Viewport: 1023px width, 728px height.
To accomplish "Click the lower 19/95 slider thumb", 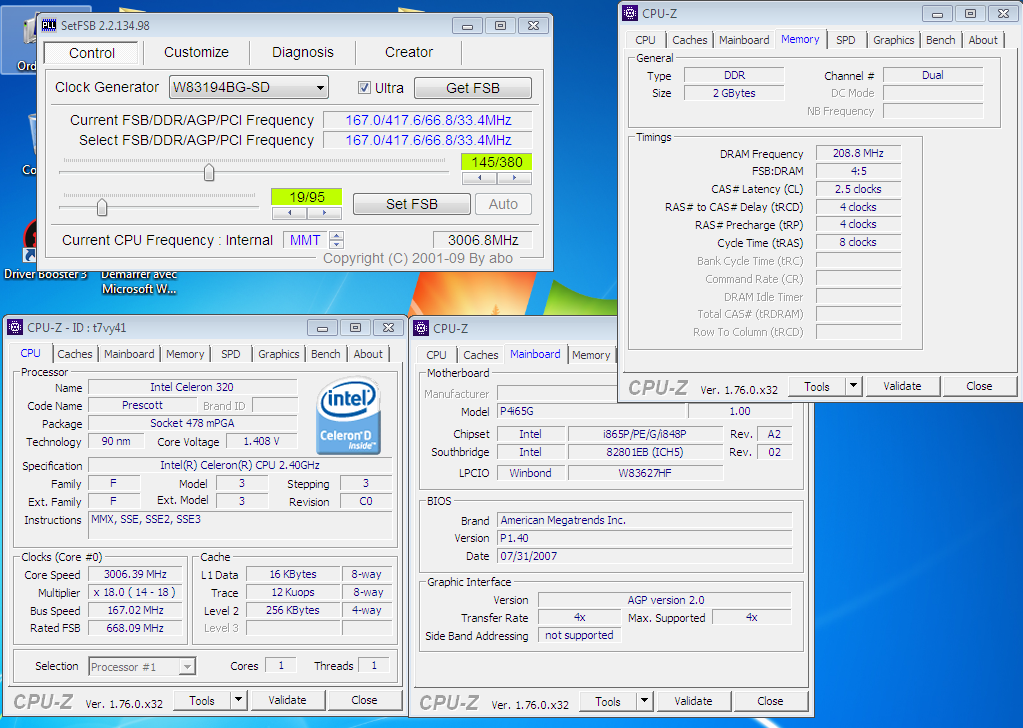I will tap(102, 207).
